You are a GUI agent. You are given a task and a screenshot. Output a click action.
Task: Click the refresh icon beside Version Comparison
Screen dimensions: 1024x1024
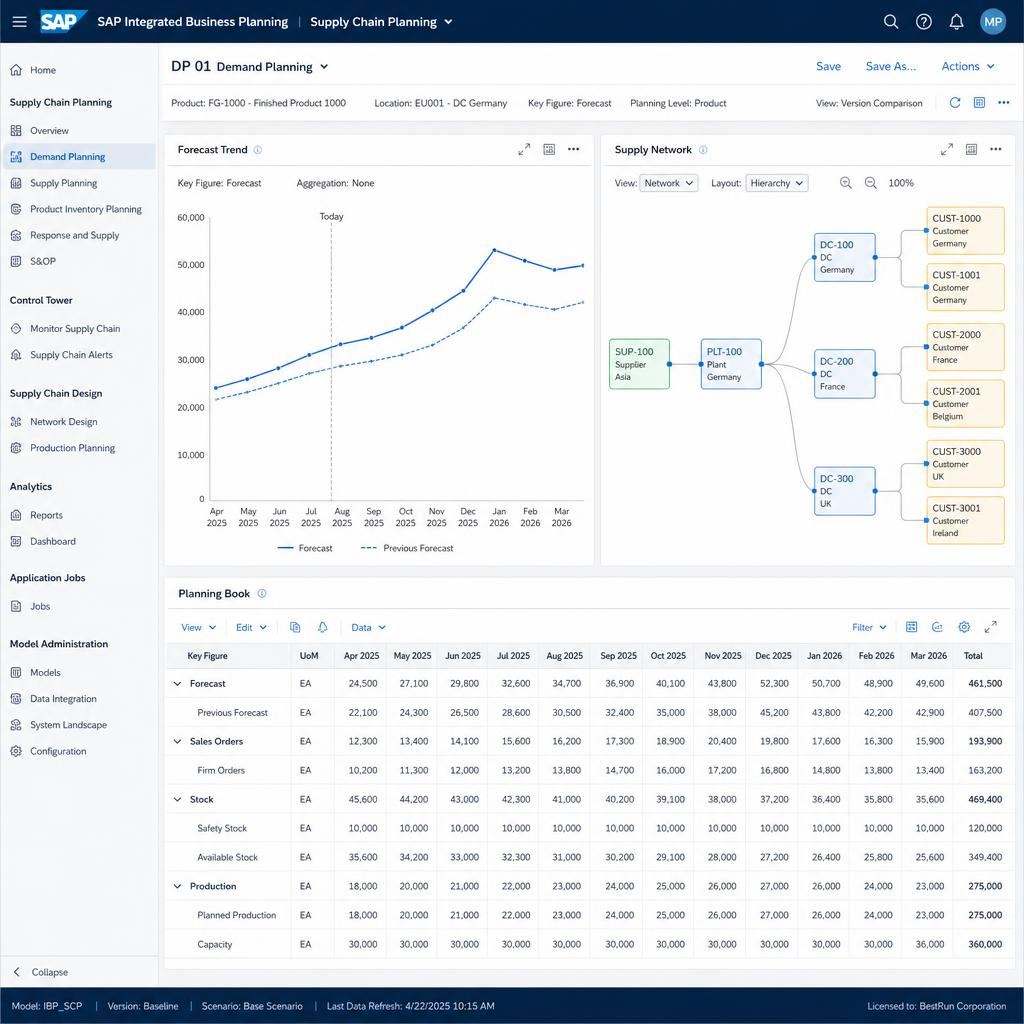(955, 103)
